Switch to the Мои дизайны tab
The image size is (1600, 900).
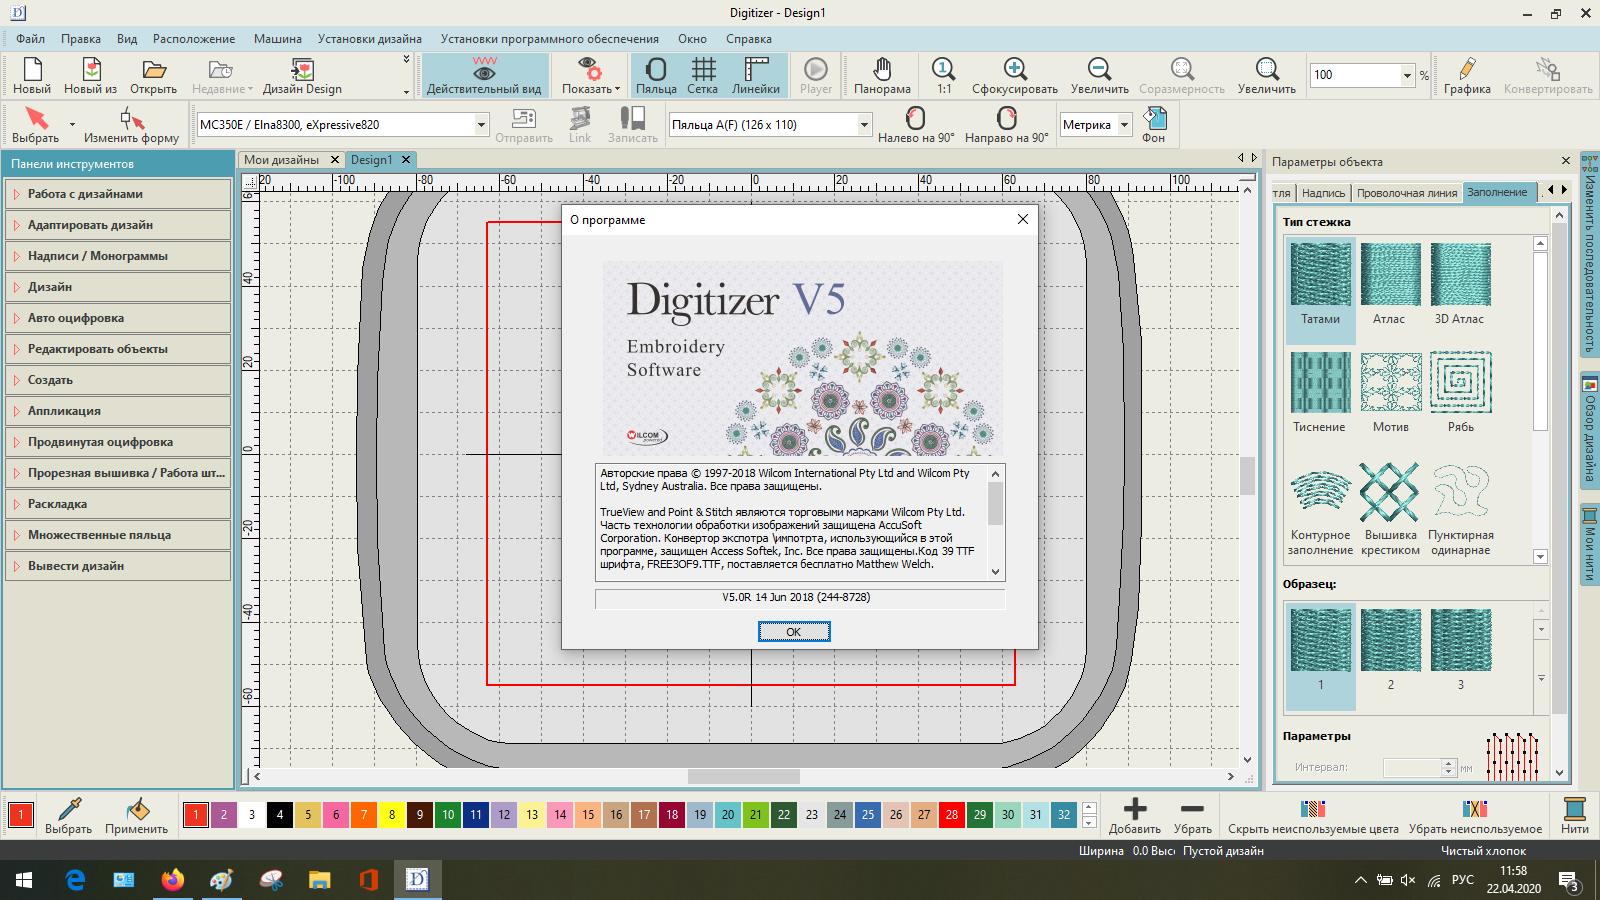click(281, 160)
